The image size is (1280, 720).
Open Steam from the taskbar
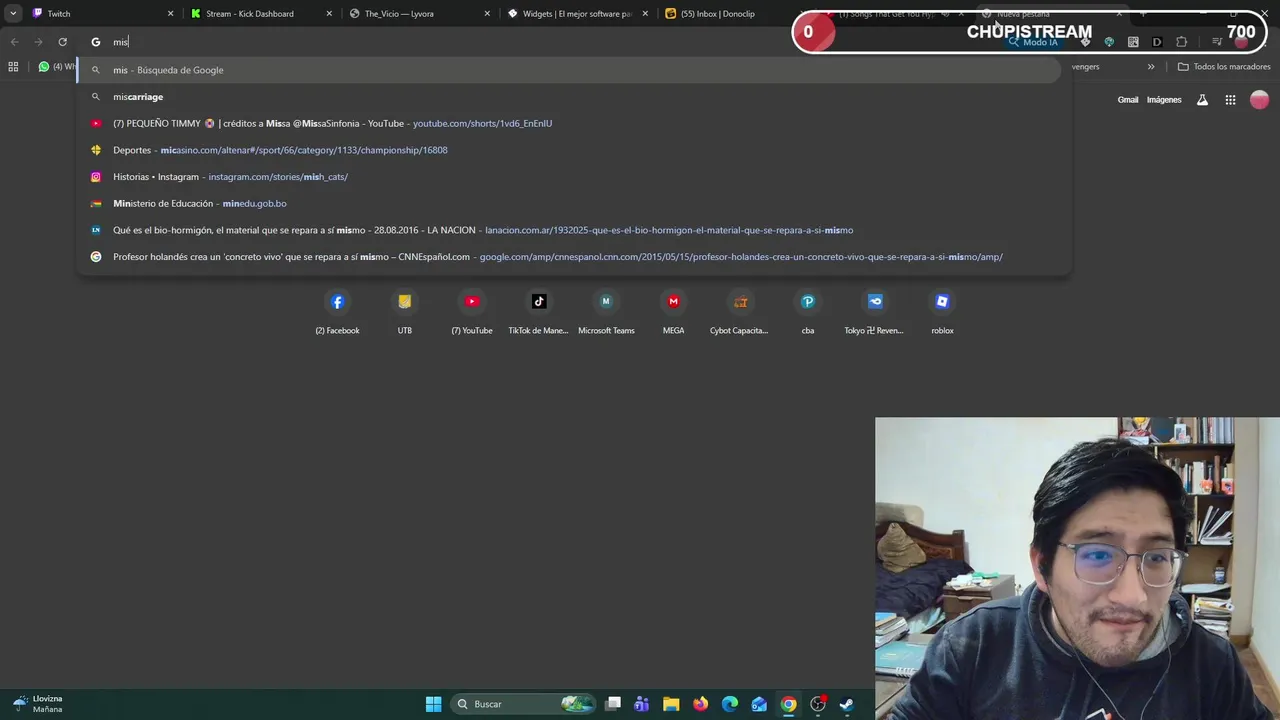tap(847, 704)
